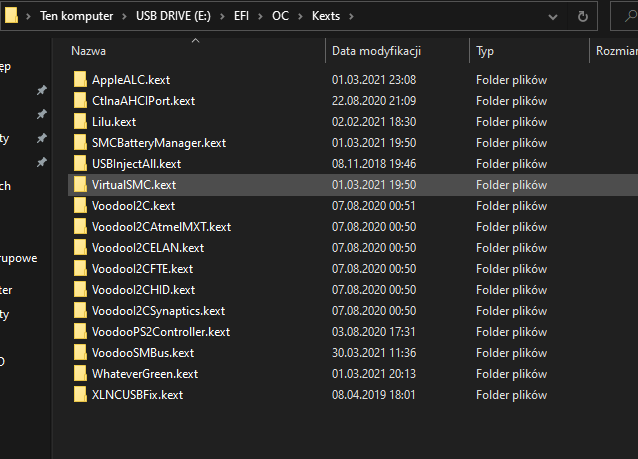Select XLNCUSBFix.kext file name
Viewport: 638px width, 459px height.
pos(138,395)
